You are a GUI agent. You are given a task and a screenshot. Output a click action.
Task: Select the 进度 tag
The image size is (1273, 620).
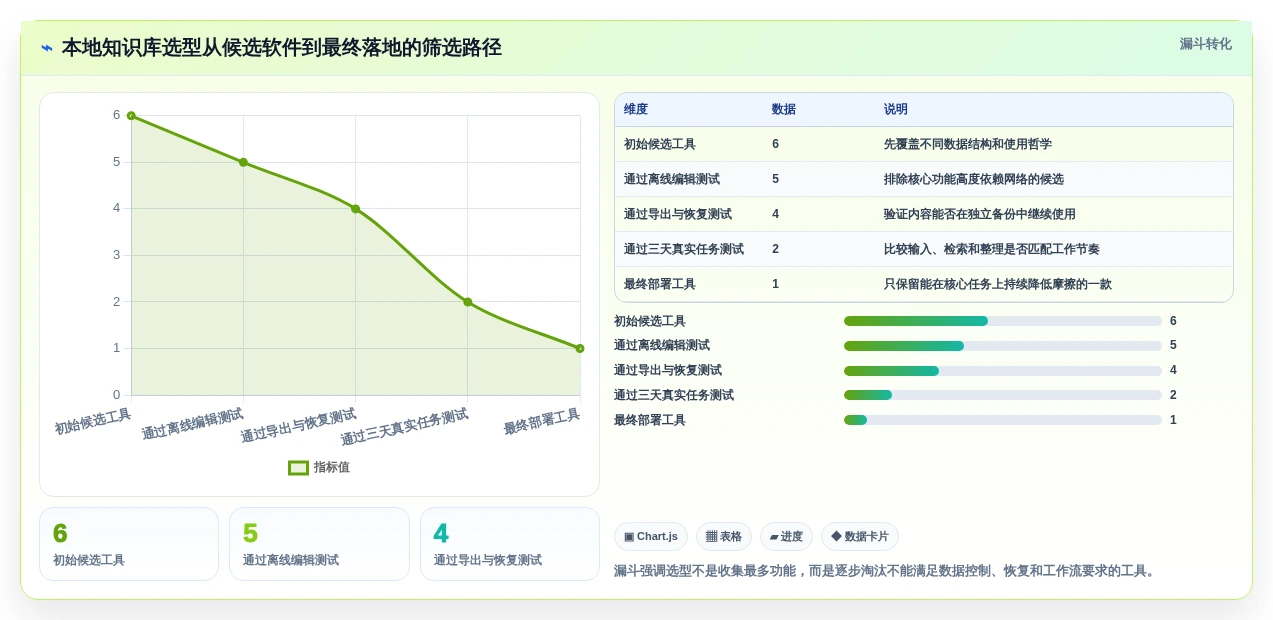click(786, 536)
